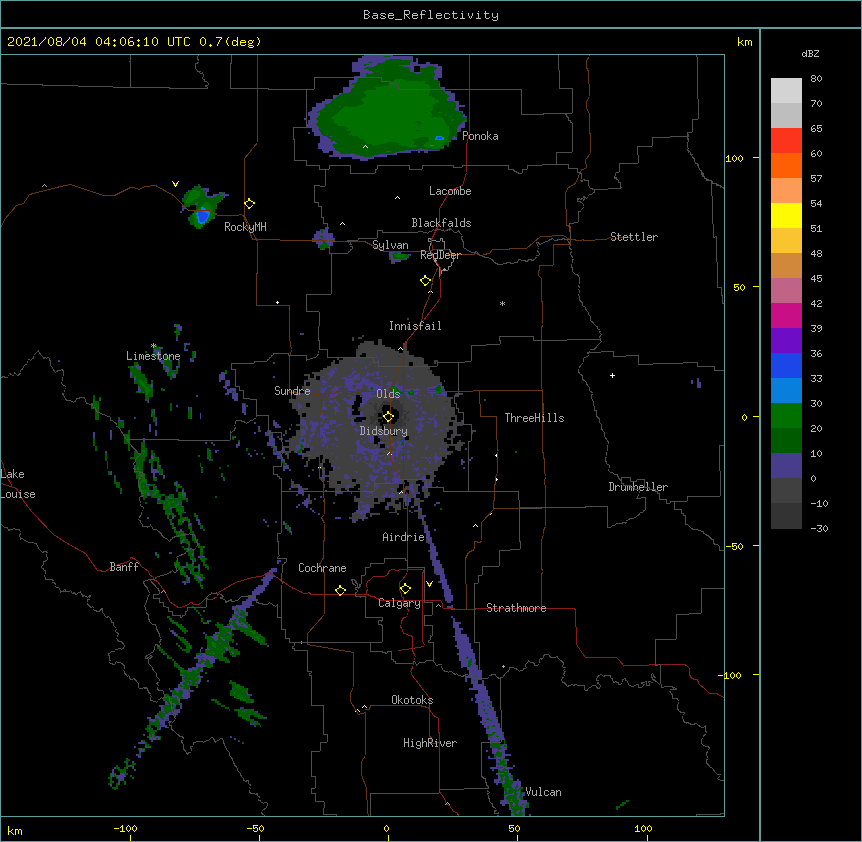Click the Sundre town label
The width and height of the screenshot is (862, 842).
pos(292,391)
